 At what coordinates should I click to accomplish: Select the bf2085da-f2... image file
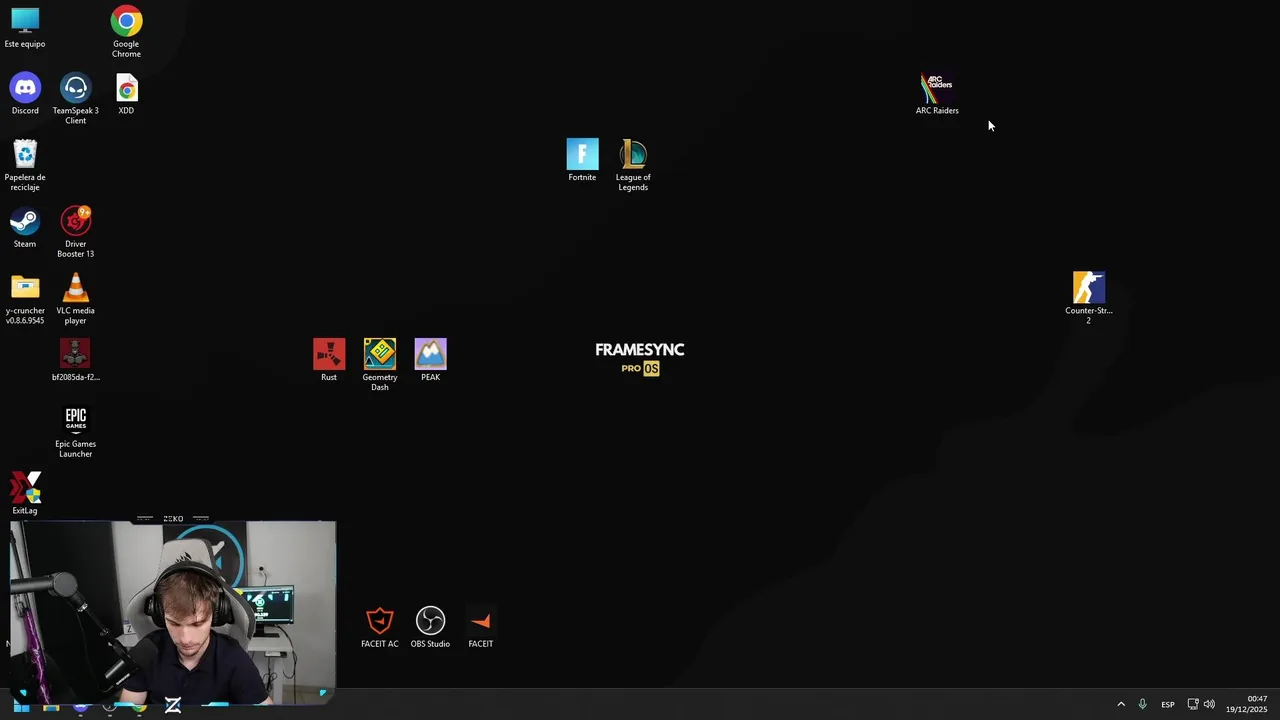(76, 360)
